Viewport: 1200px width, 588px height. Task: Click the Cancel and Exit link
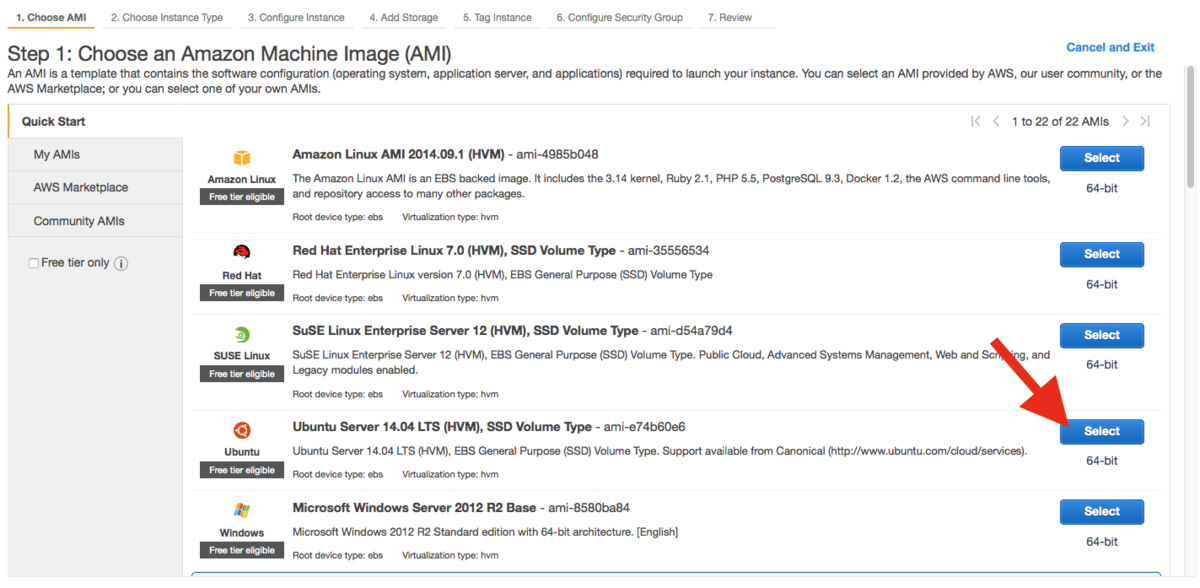tap(1110, 47)
